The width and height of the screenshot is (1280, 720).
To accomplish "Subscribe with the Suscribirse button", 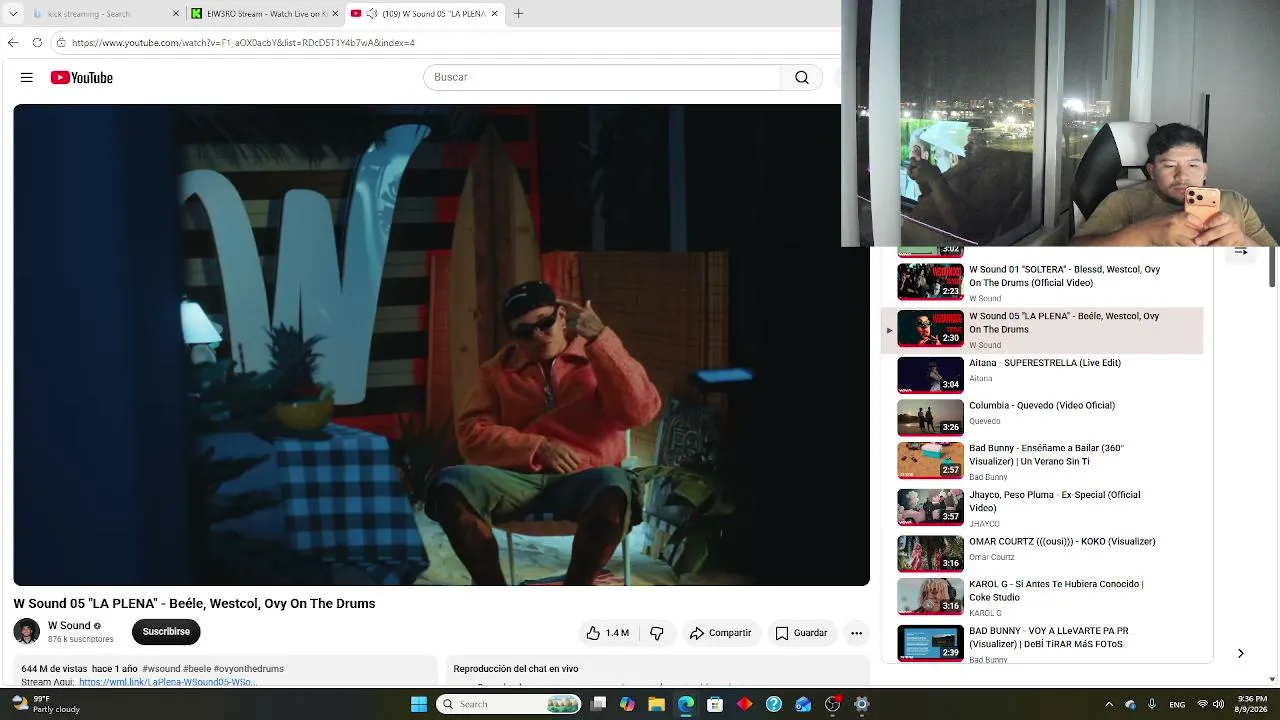I will [166, 632].
